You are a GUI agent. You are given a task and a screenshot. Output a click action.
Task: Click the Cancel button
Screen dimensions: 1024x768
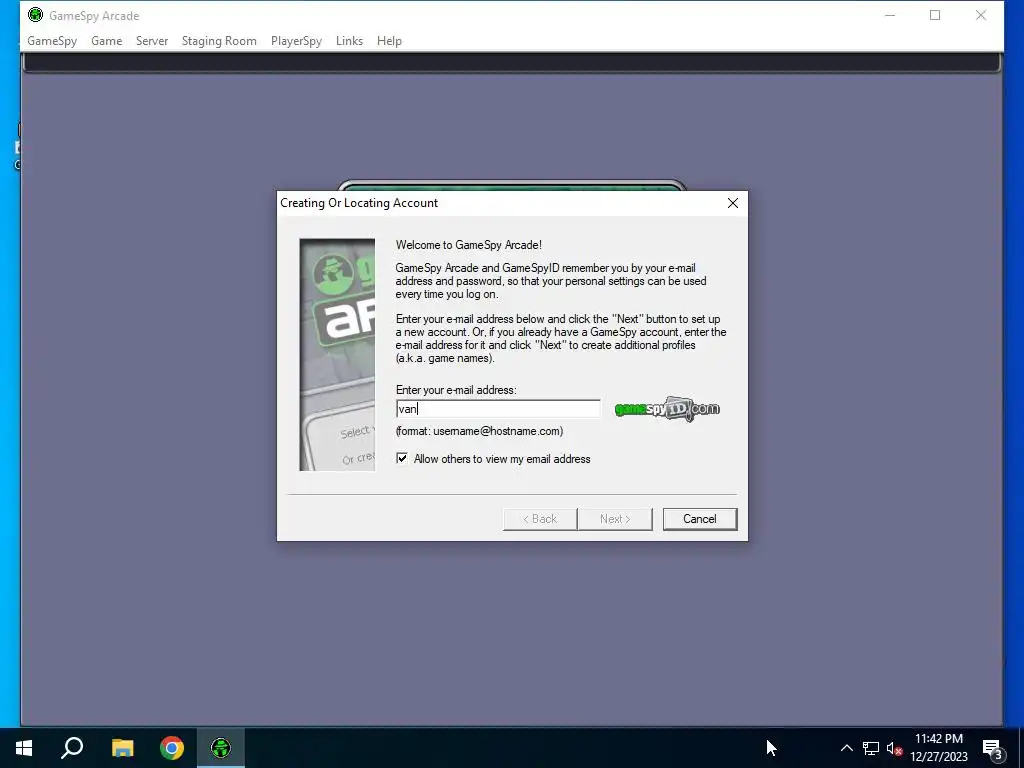tap(699, 519)
